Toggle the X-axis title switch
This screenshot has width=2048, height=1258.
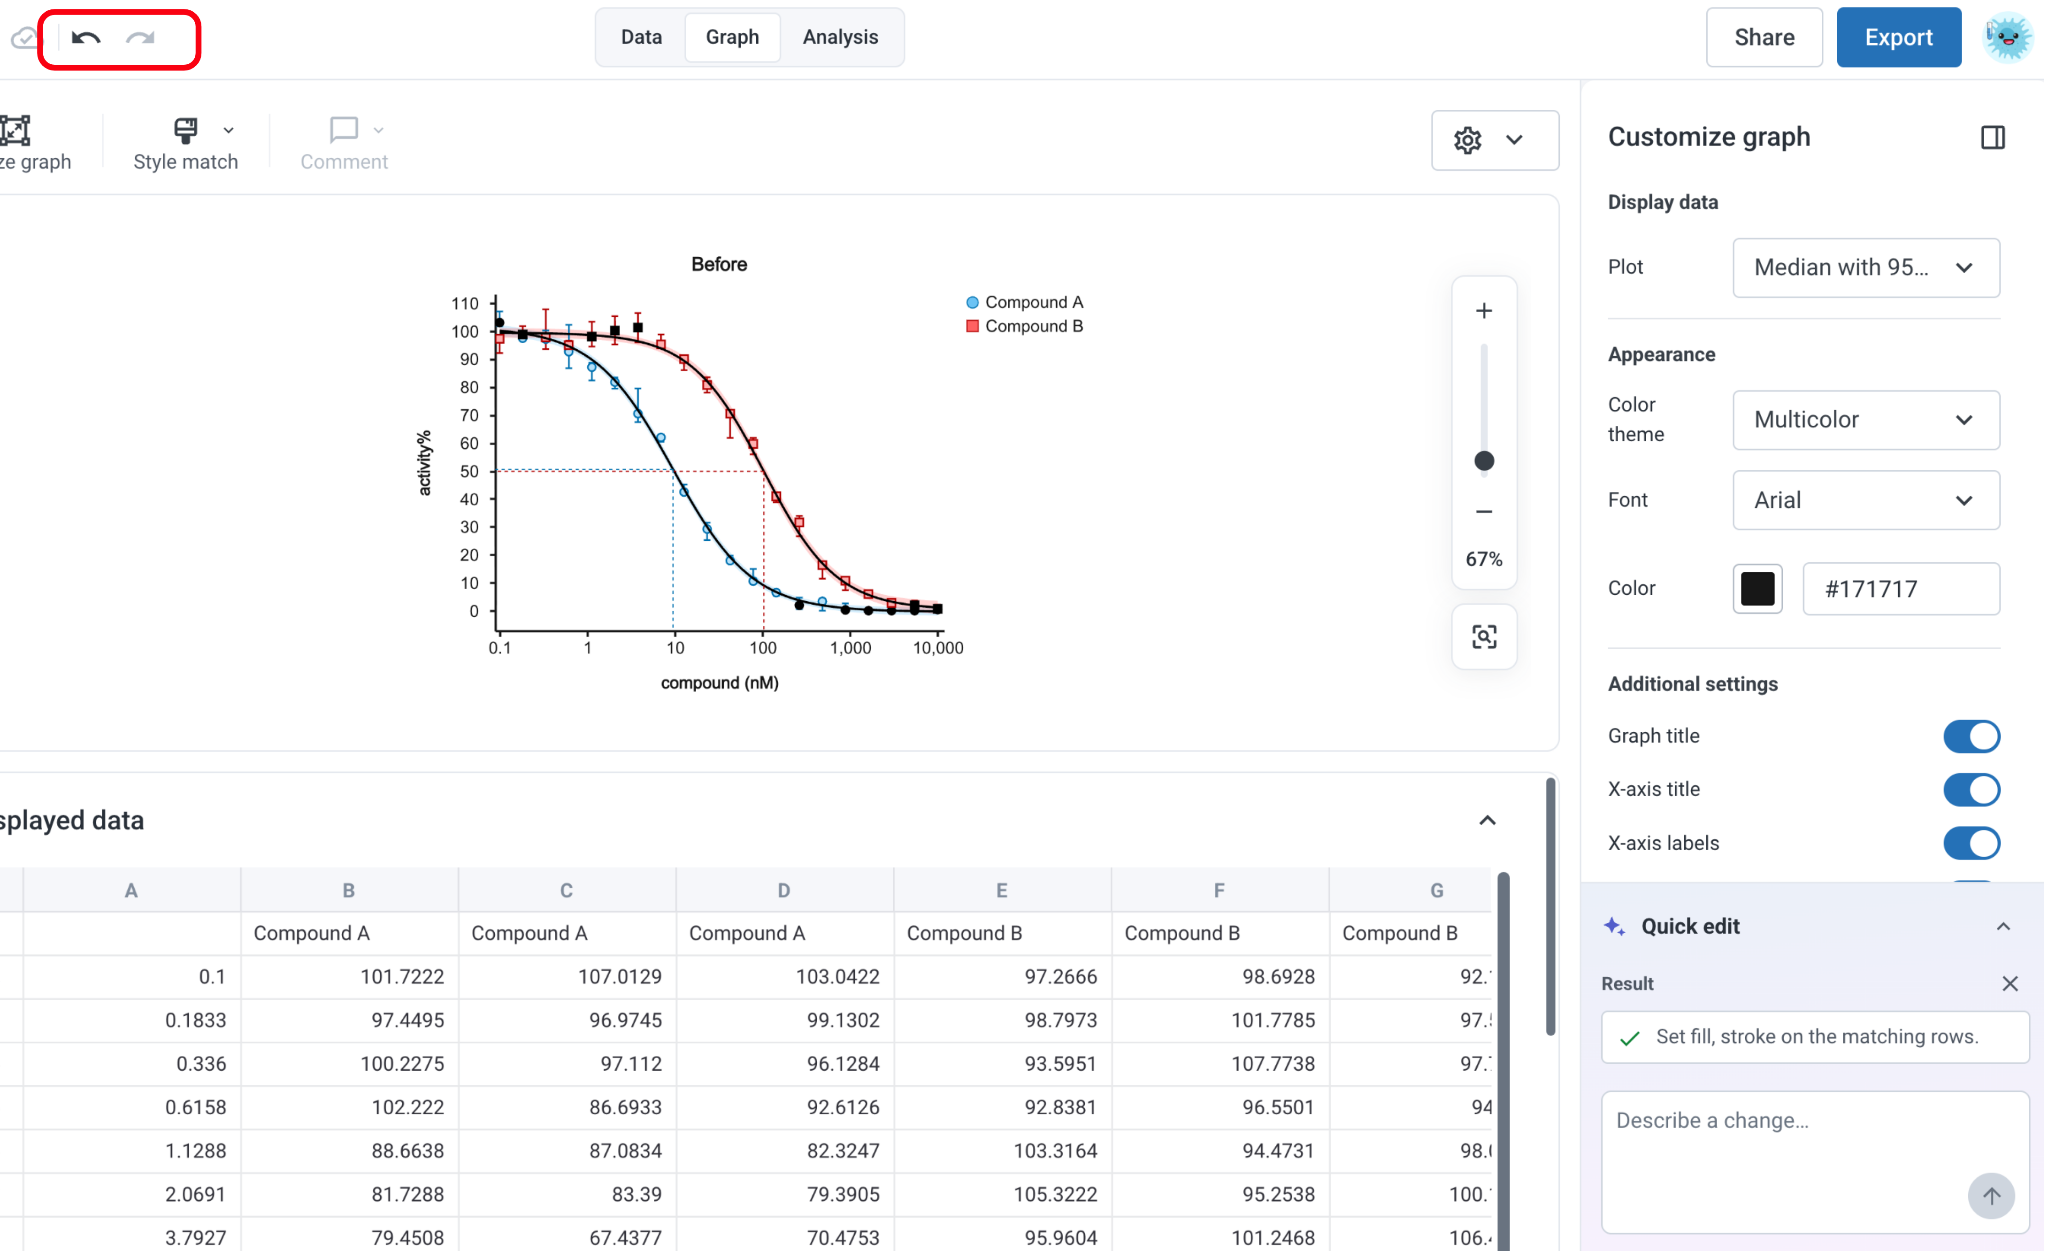pos(1971,789)
